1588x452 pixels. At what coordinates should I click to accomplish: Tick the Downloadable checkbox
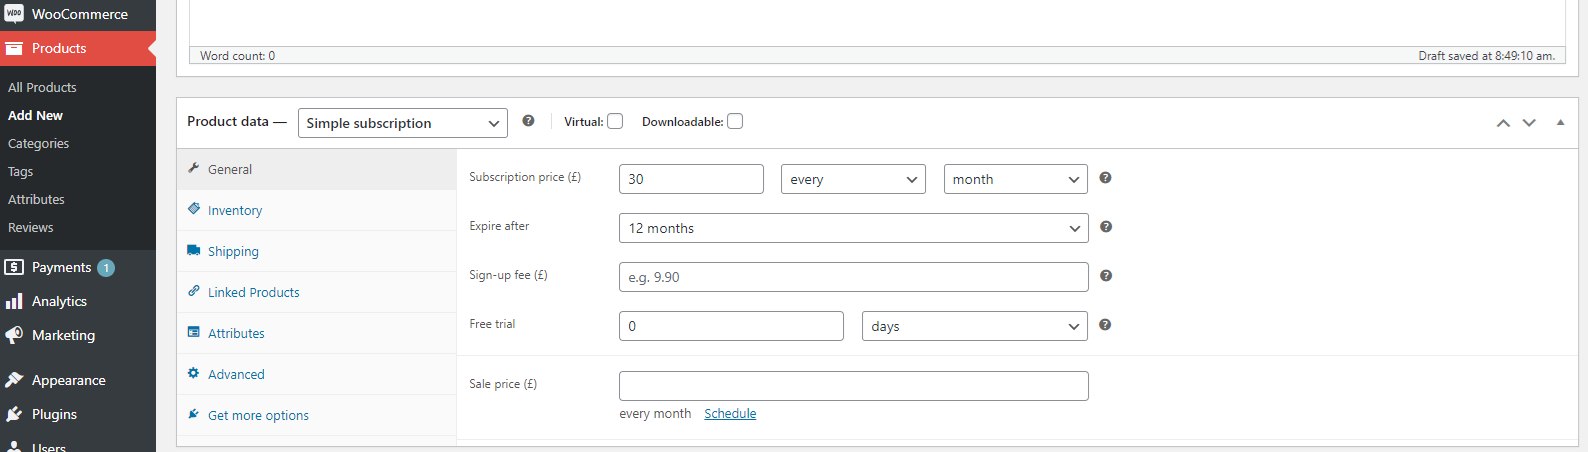[735, 122]
